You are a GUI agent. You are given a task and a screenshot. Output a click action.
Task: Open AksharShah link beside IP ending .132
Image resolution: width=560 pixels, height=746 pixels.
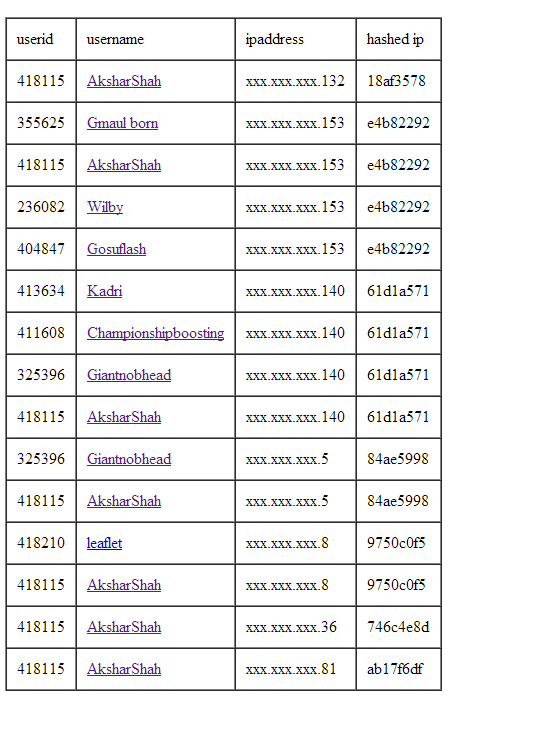pos(124,81)
